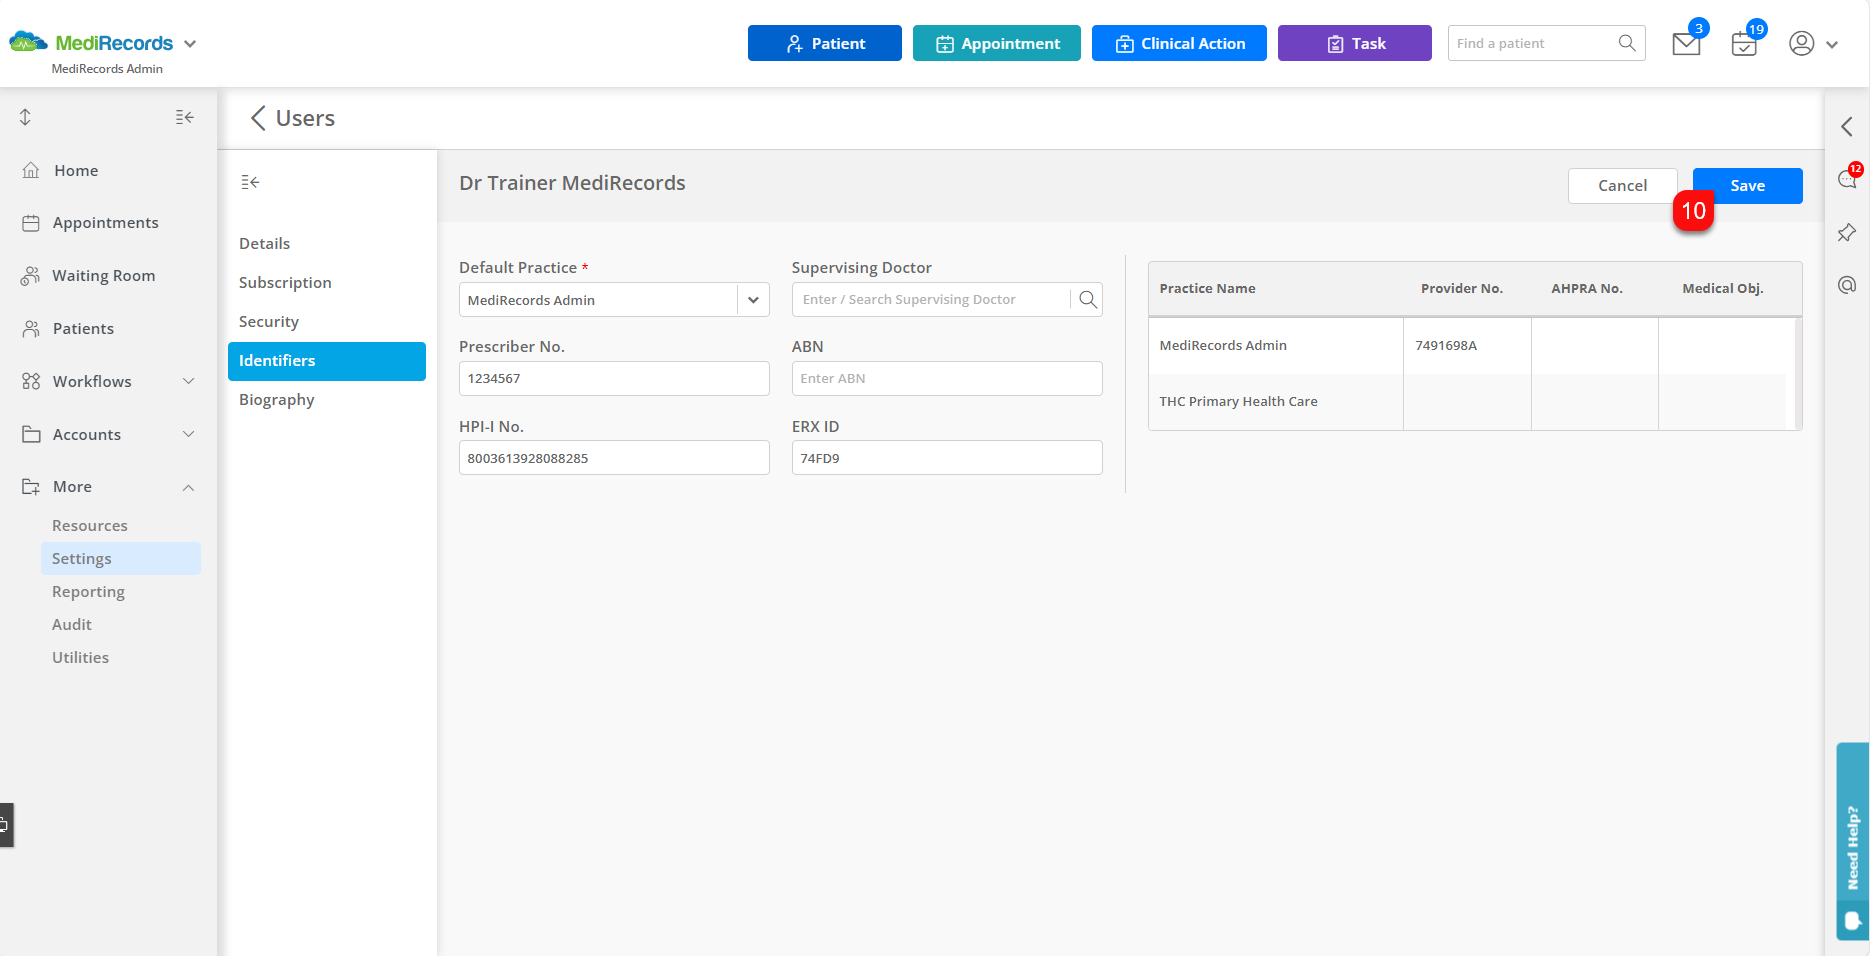Expand the Workflows menu chevron
1870x956 pixels.
[x=188, y=381]
